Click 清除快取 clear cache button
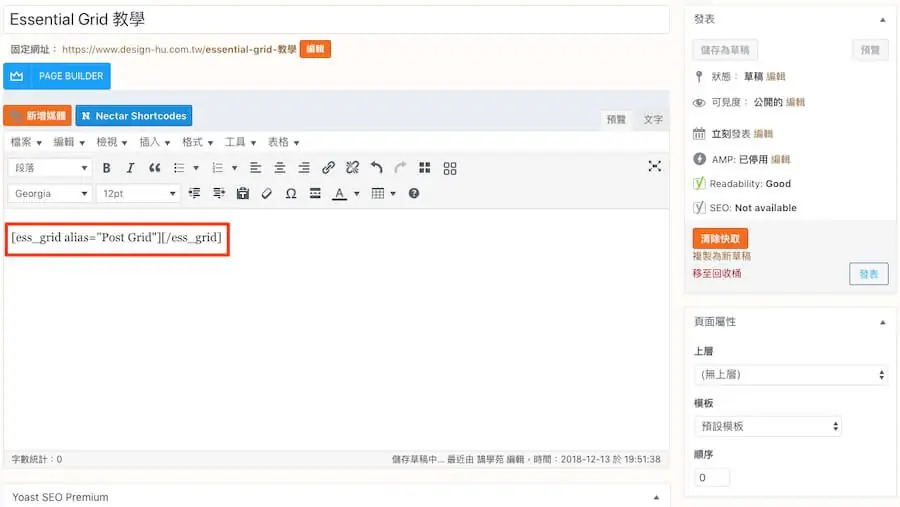Viewport: 900px width, 507px height. 720,238
